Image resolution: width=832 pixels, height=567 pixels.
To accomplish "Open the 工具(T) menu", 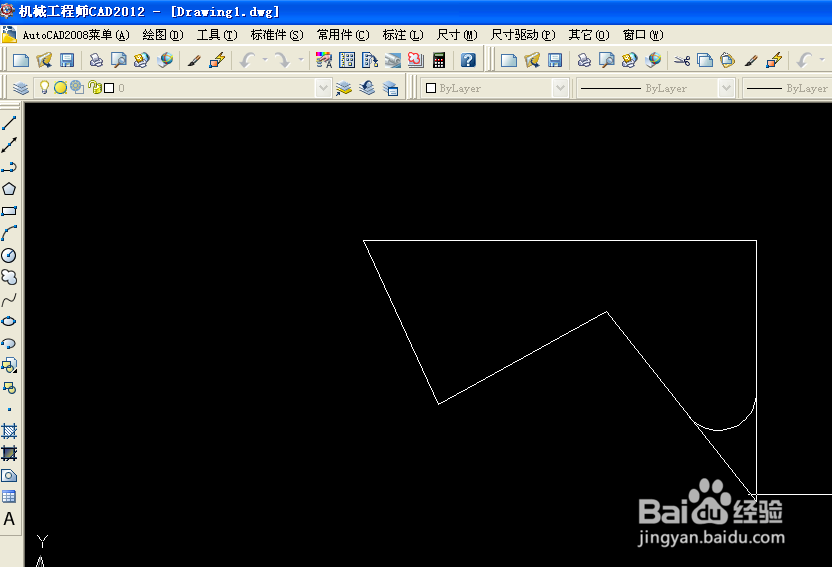I will coord(217,35).
